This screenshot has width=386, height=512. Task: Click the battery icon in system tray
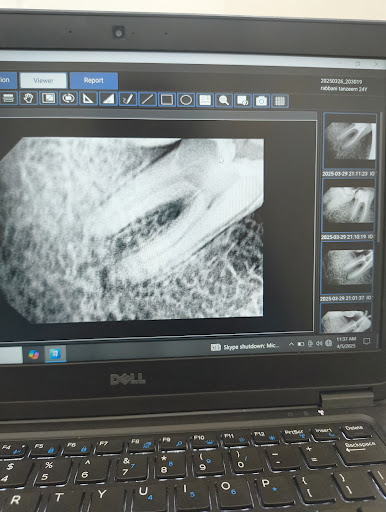coord(301,344)
